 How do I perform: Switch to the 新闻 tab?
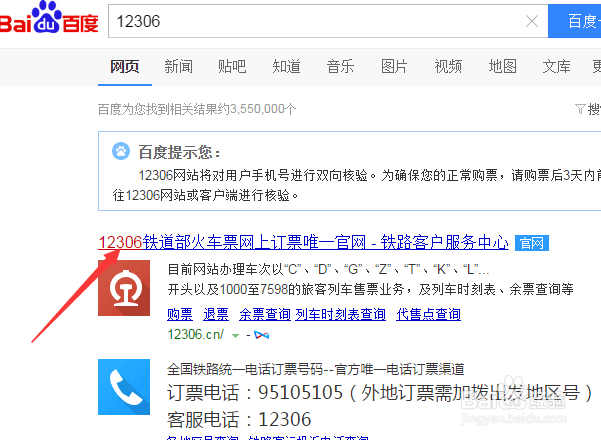point(178,67)
